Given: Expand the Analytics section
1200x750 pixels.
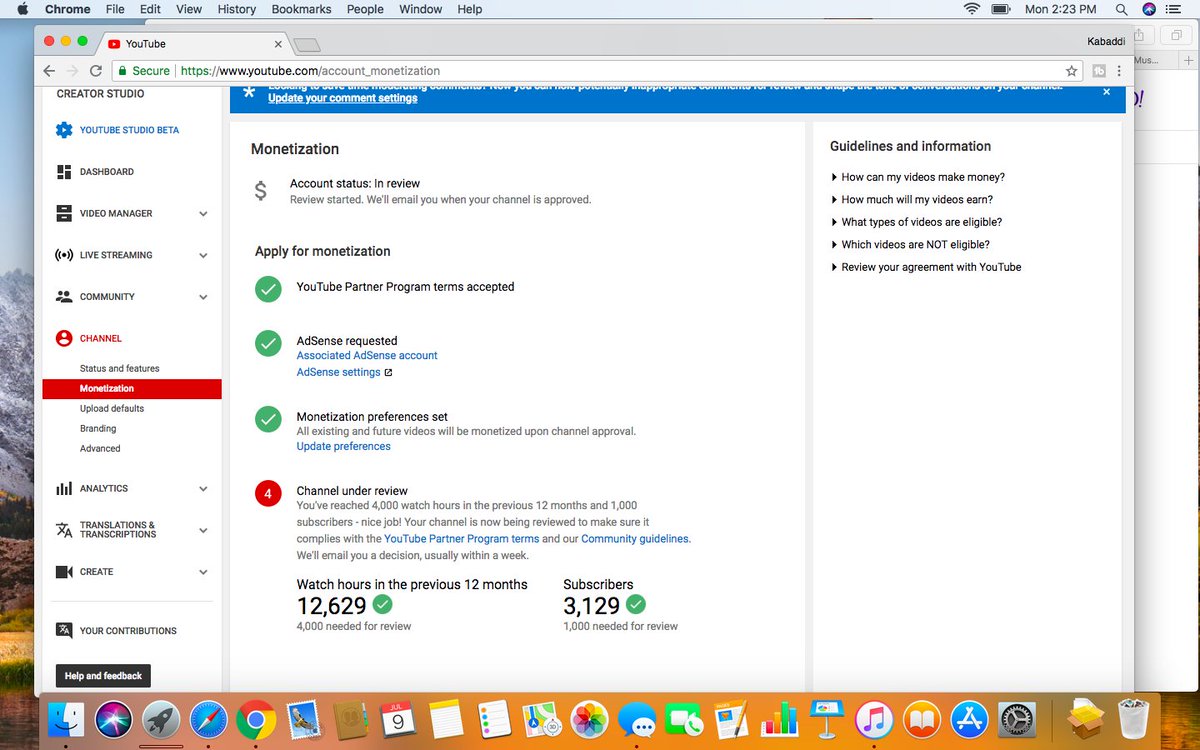Looking at the screenshot, I should (203, 489).
